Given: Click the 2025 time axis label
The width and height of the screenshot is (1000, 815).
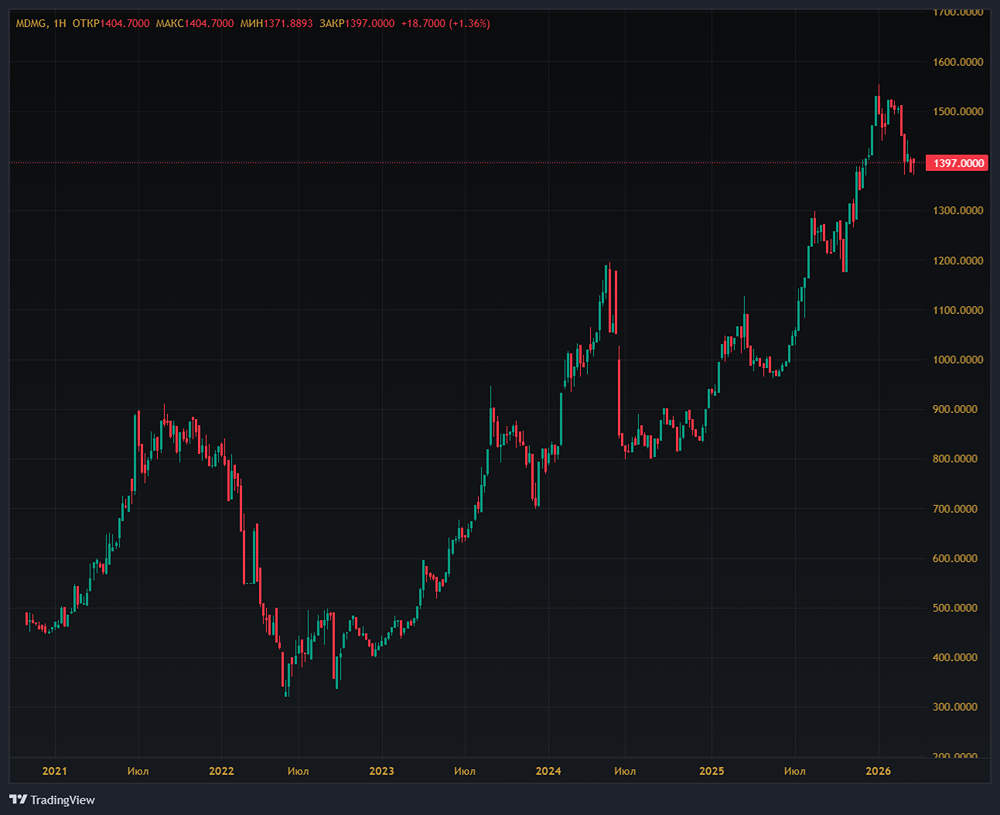Looking at the screenshot, I should pyautogui.click(x=712, y=771).
